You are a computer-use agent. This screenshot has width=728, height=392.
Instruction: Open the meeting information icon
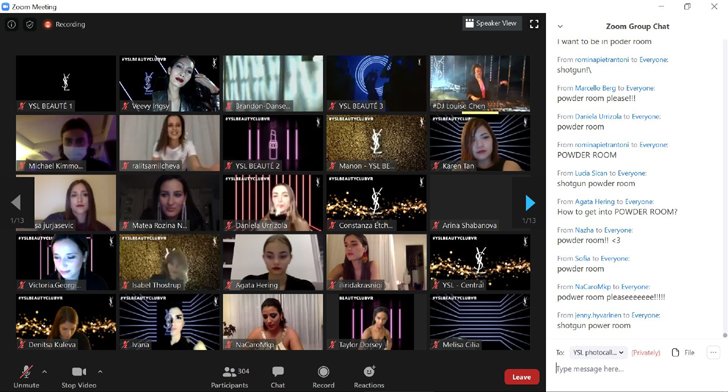[12, 24]
